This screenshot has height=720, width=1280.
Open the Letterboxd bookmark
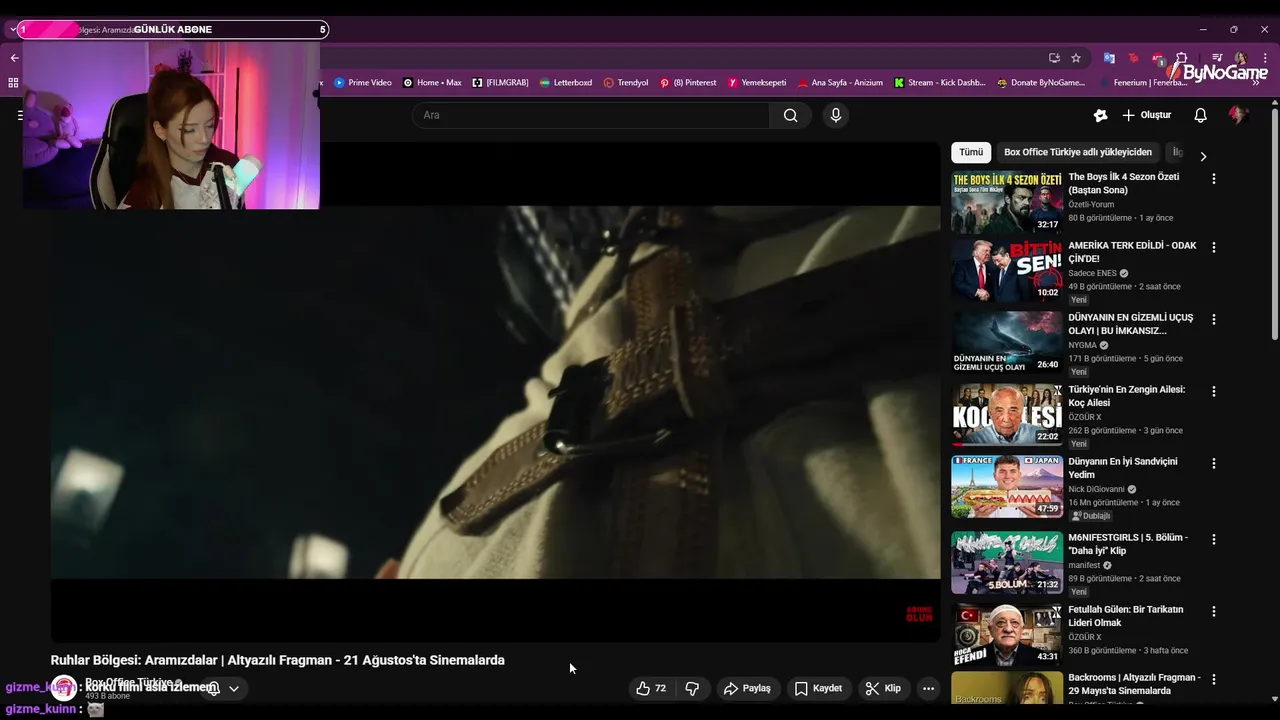coord(566,83)
